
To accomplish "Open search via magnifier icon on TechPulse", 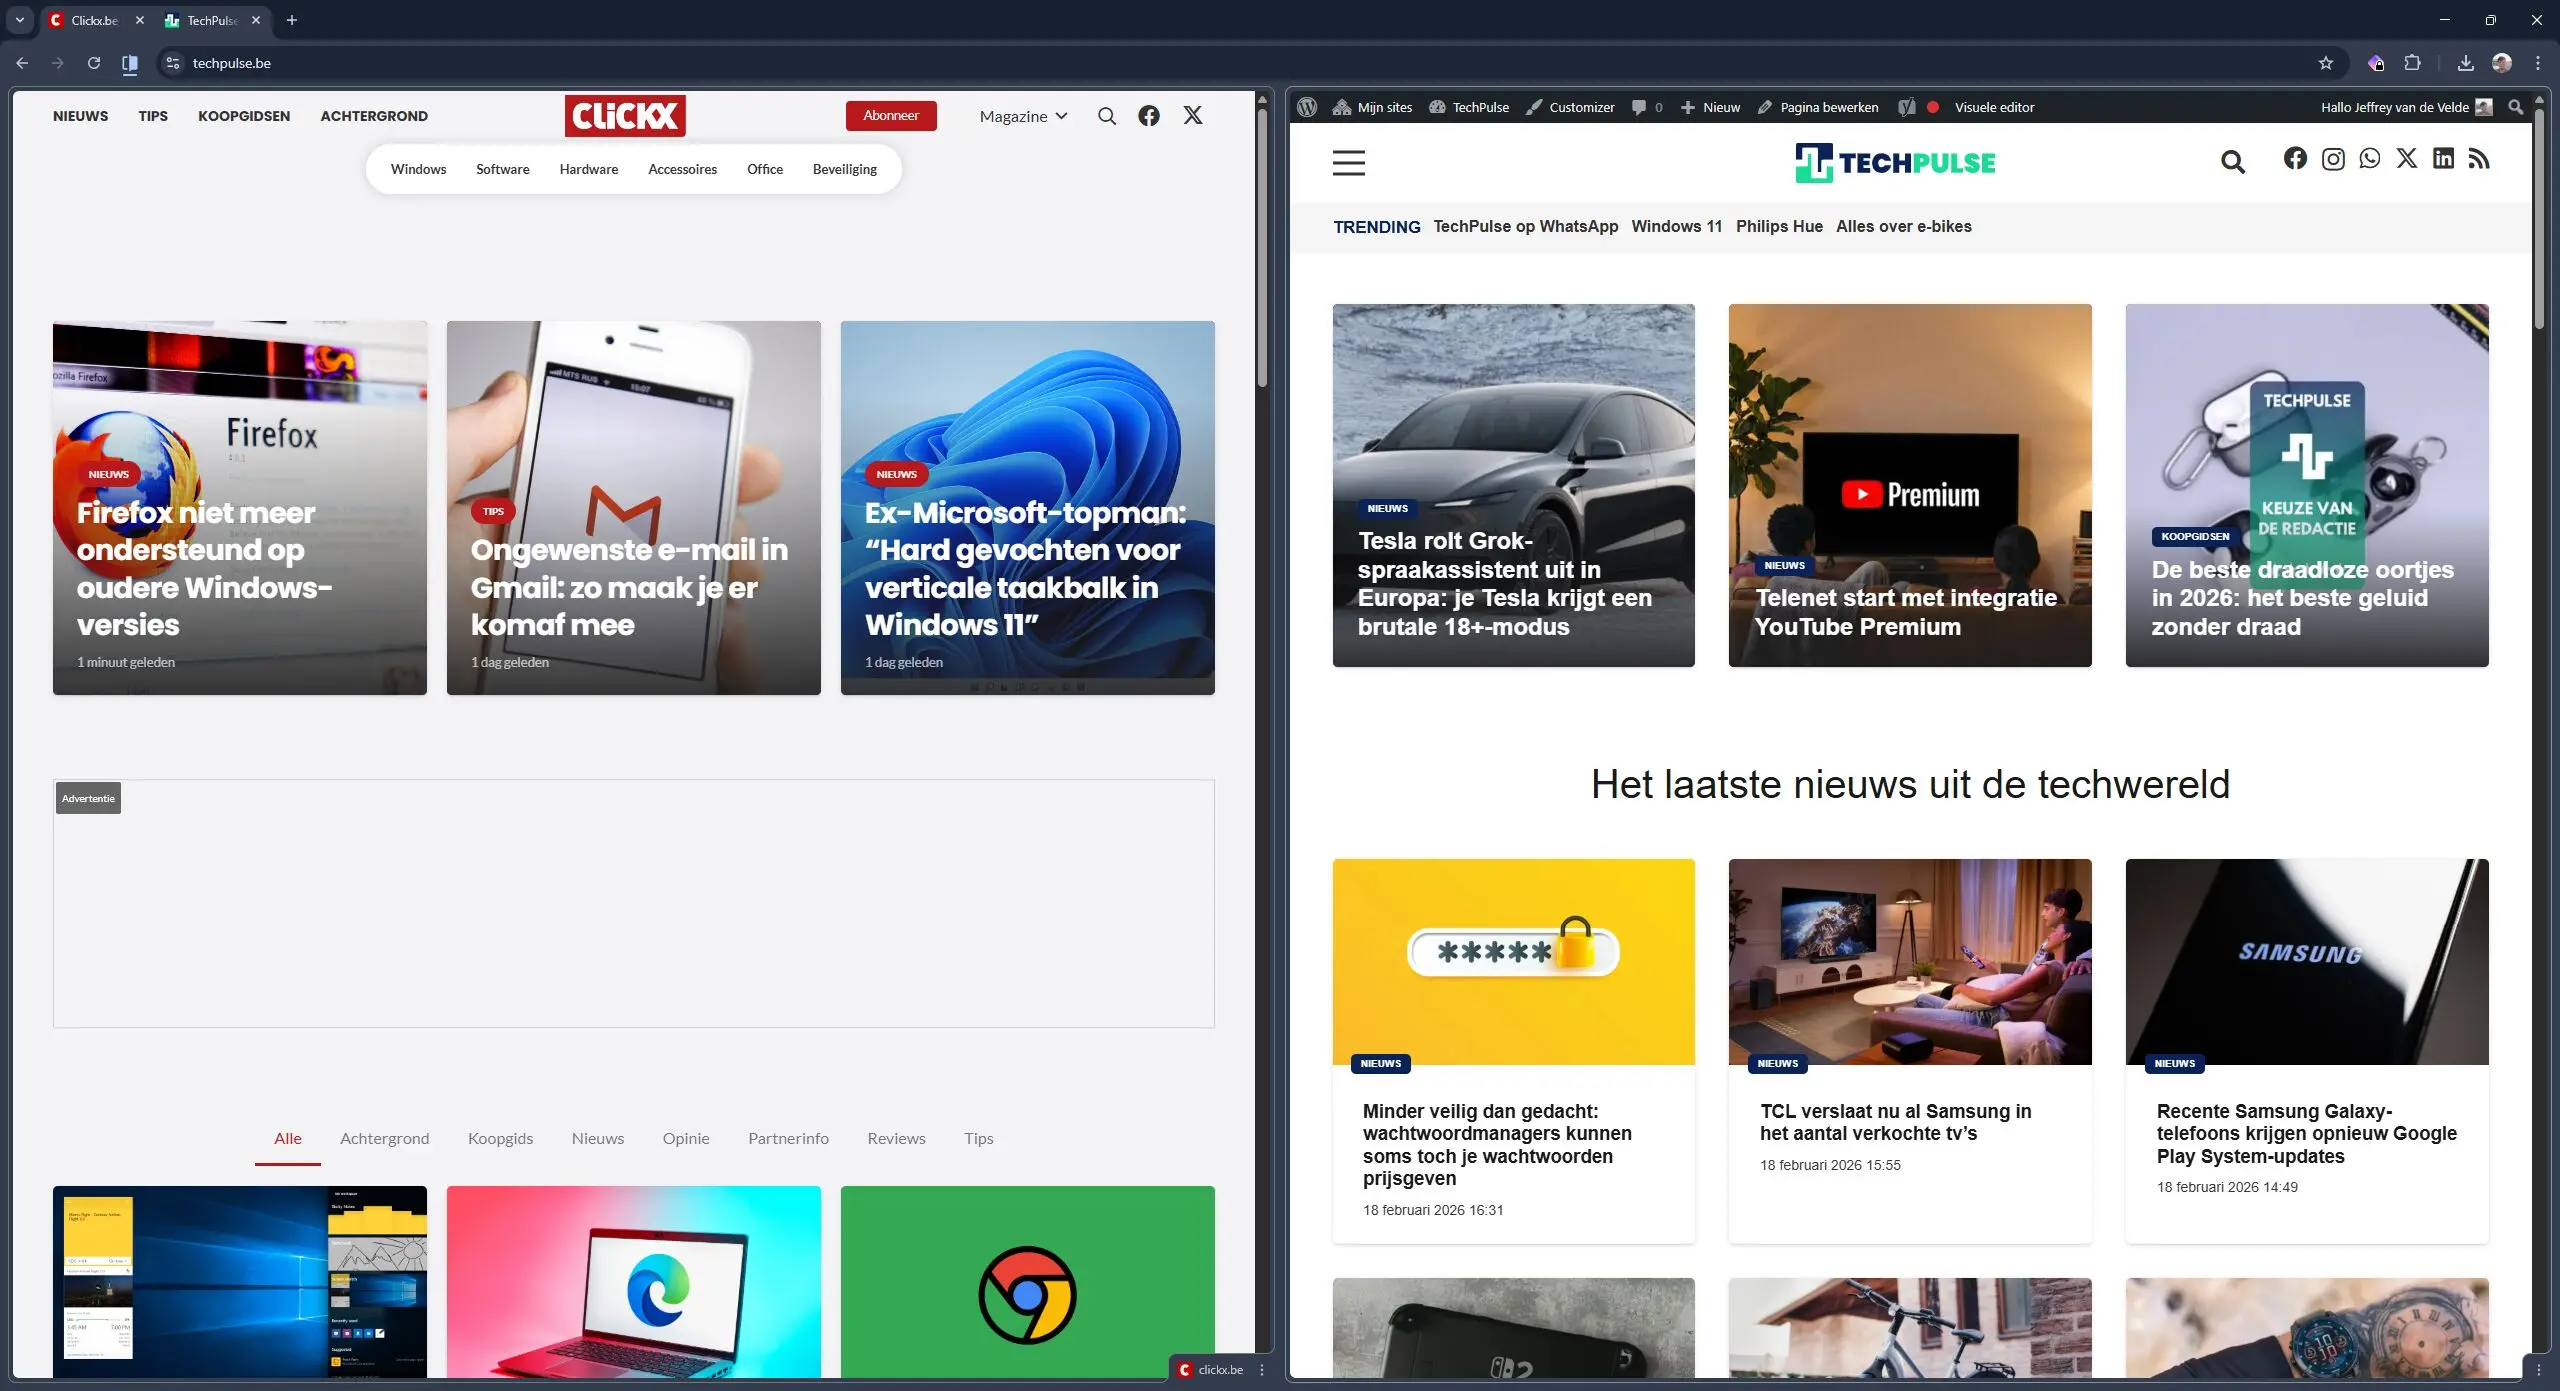I will [2233, 161].
